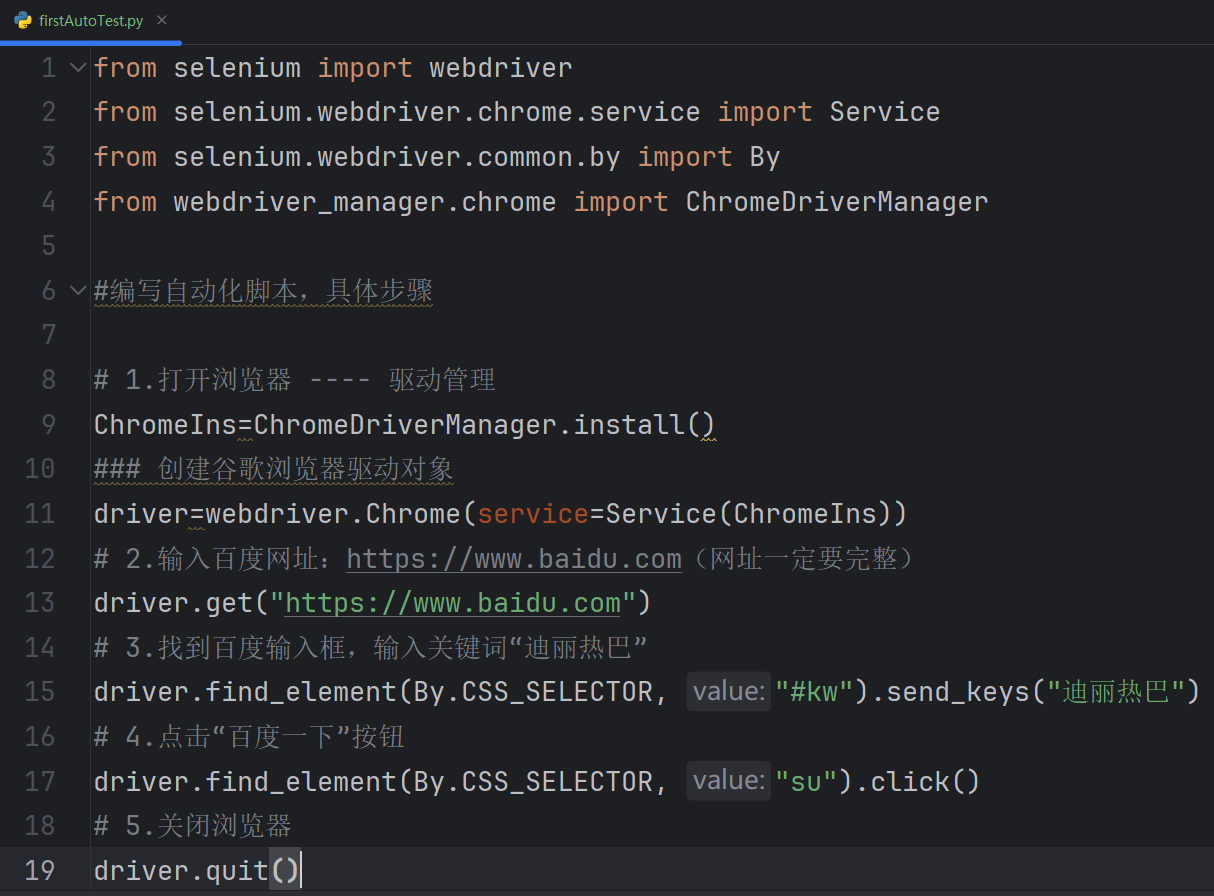Click the word ChromeDriverManager on line 4
Screen dimensions: 1214x896
pos(837,202)
